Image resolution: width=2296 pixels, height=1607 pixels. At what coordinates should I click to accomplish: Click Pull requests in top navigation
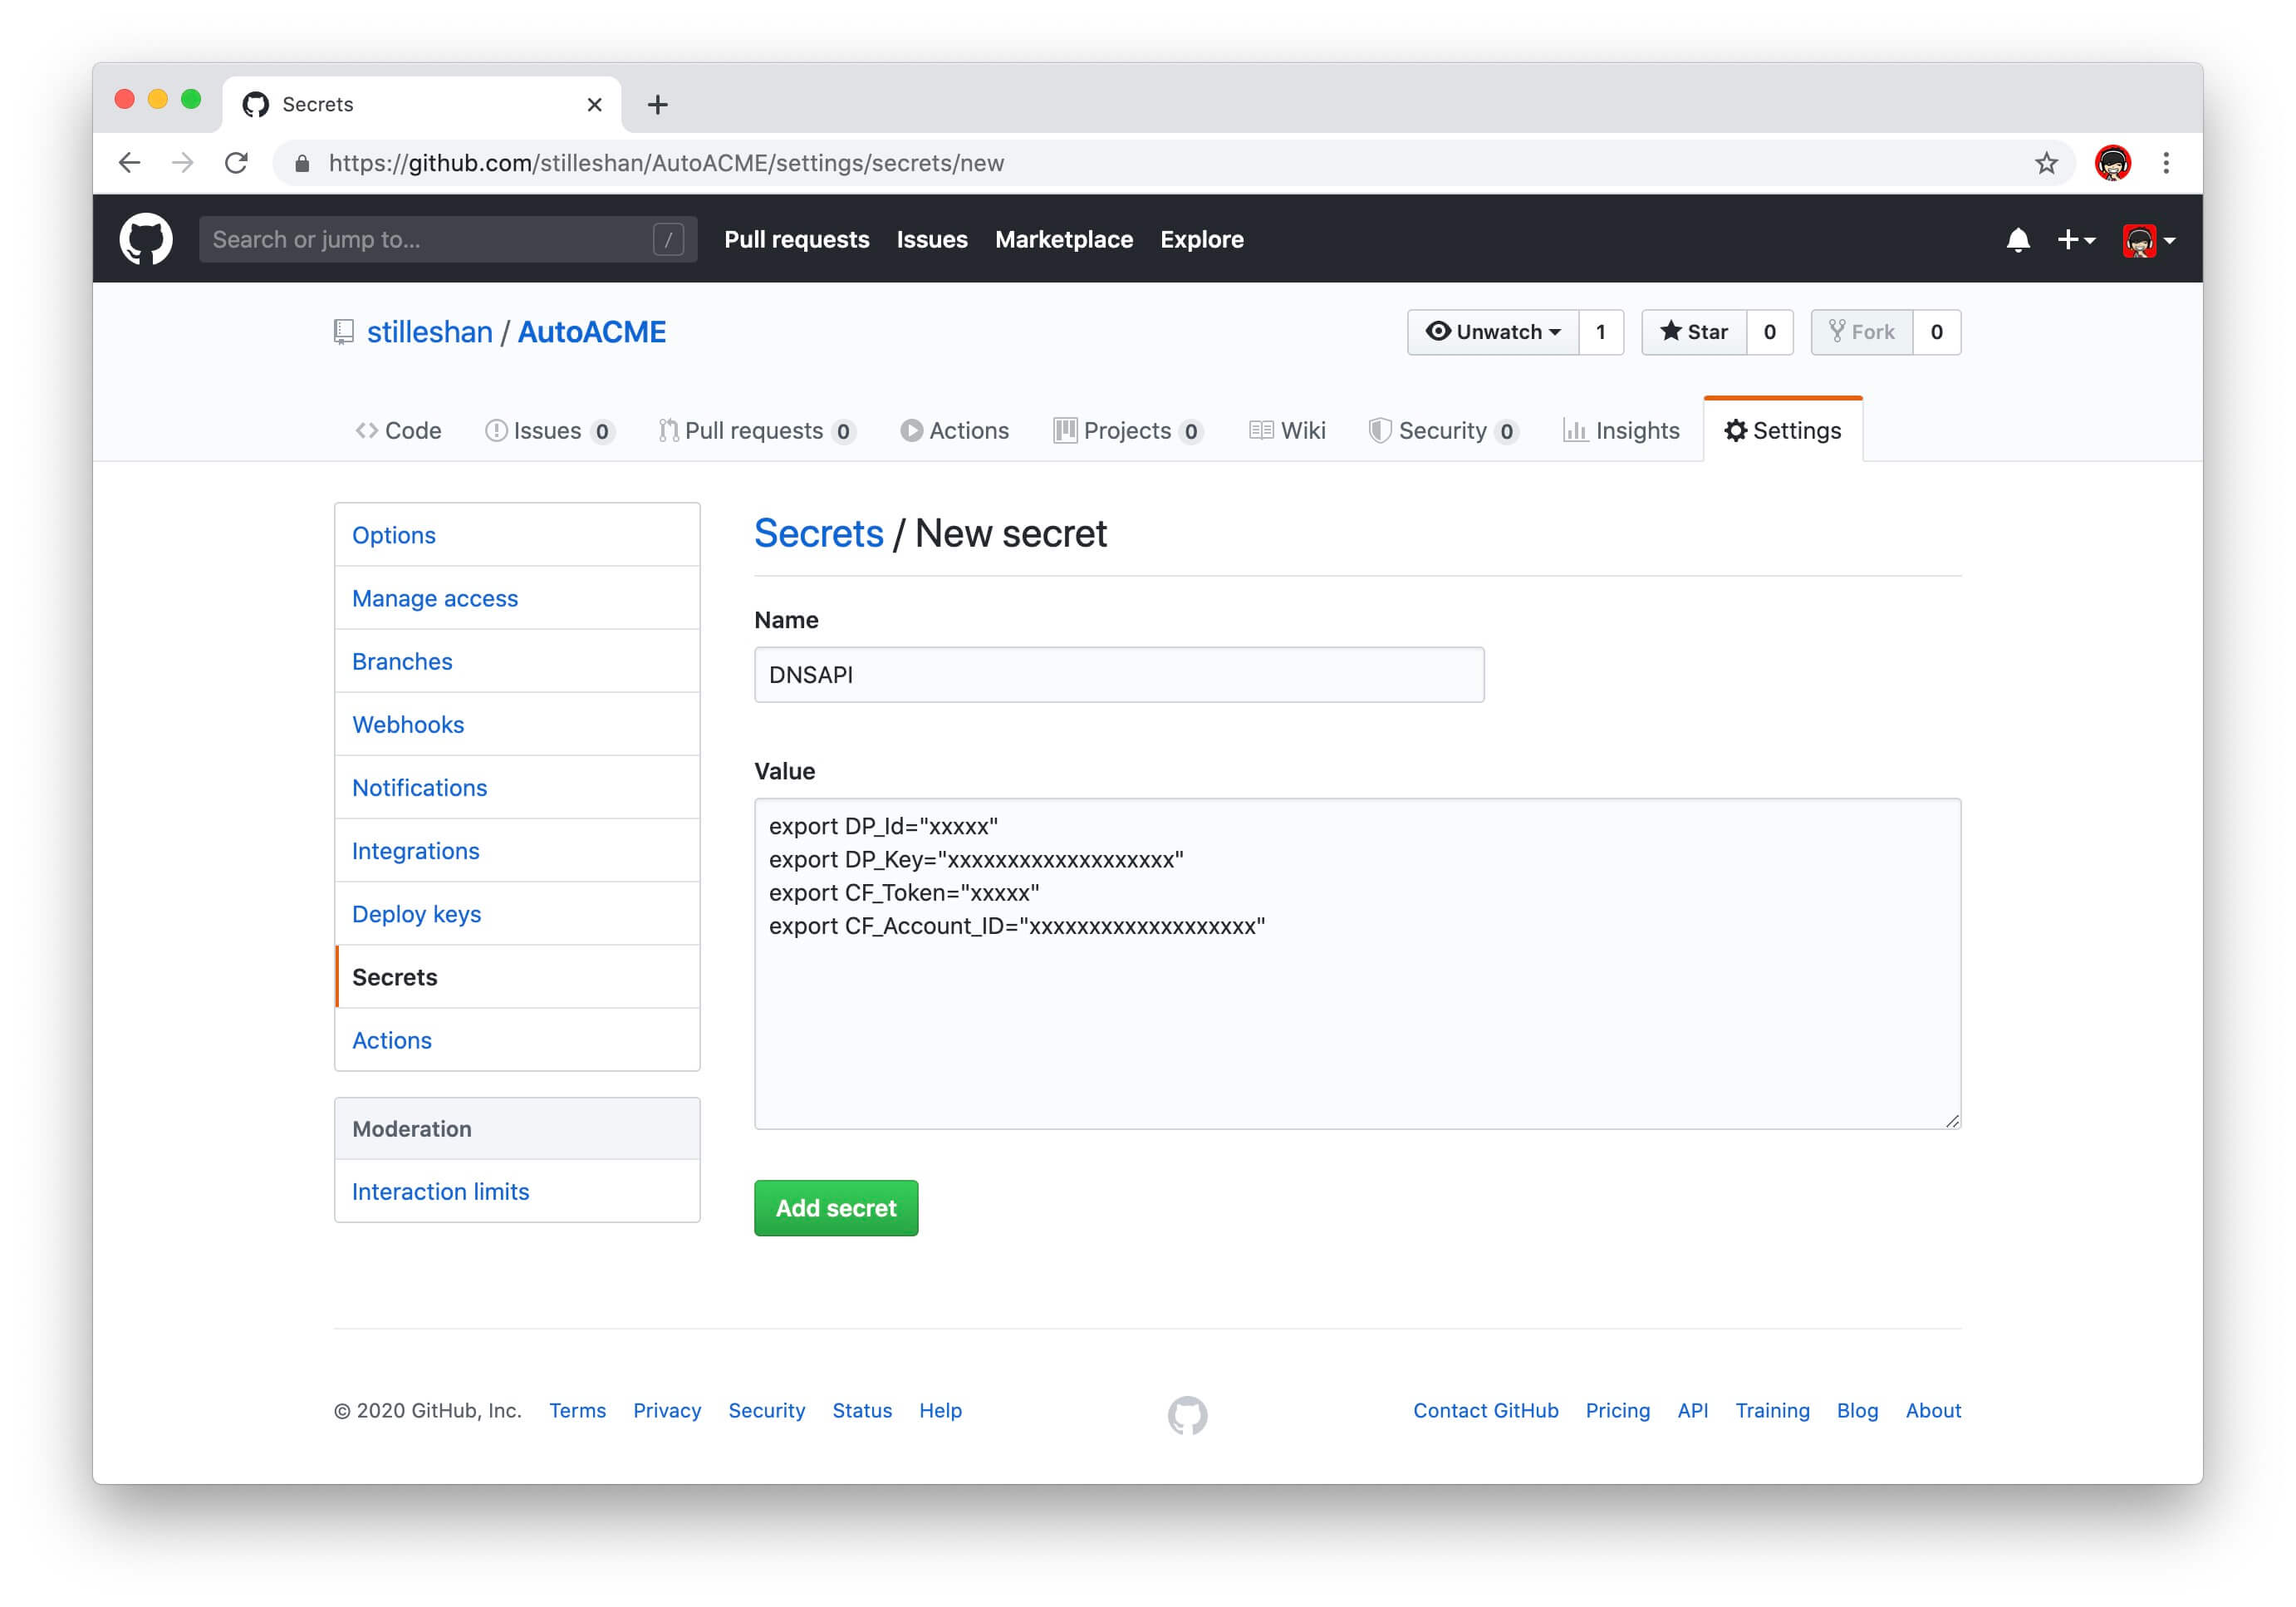coord(796,240)
